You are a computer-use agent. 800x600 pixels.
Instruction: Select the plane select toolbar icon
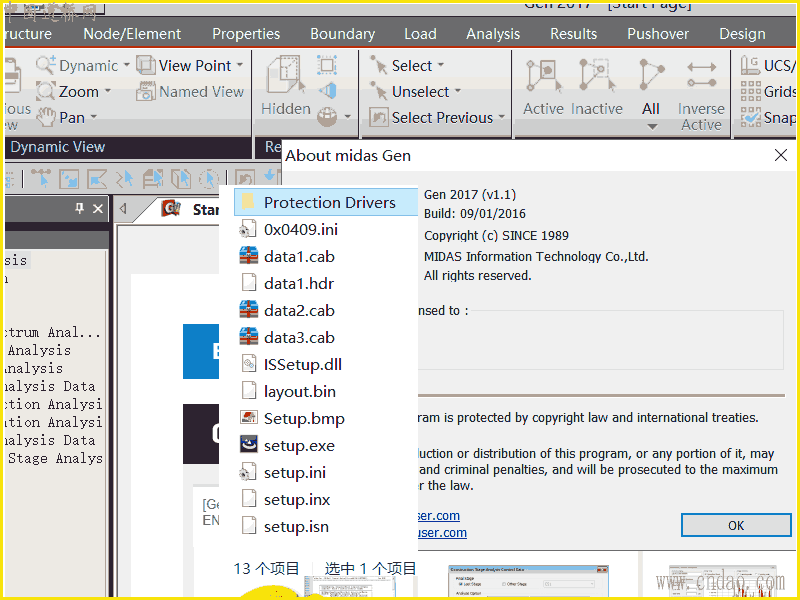click(x=153, y=179)
